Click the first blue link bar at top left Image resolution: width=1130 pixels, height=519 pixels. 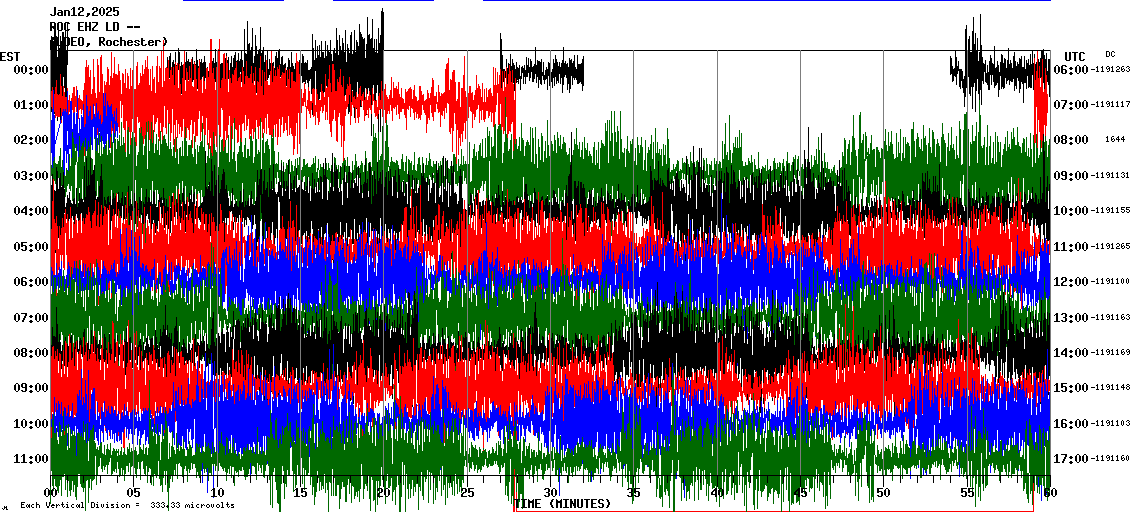[233, 1]
